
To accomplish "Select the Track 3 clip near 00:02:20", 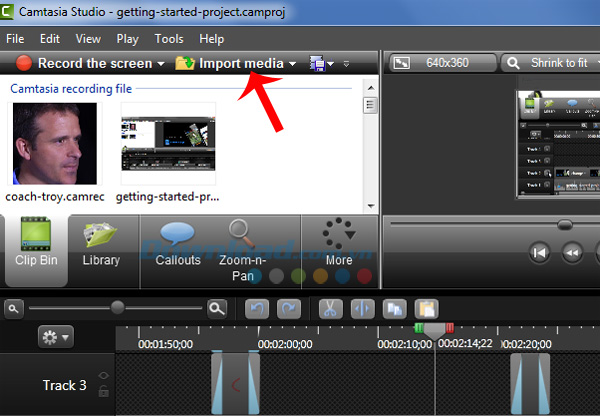I will pyautogui.click(x=530, y=384).
